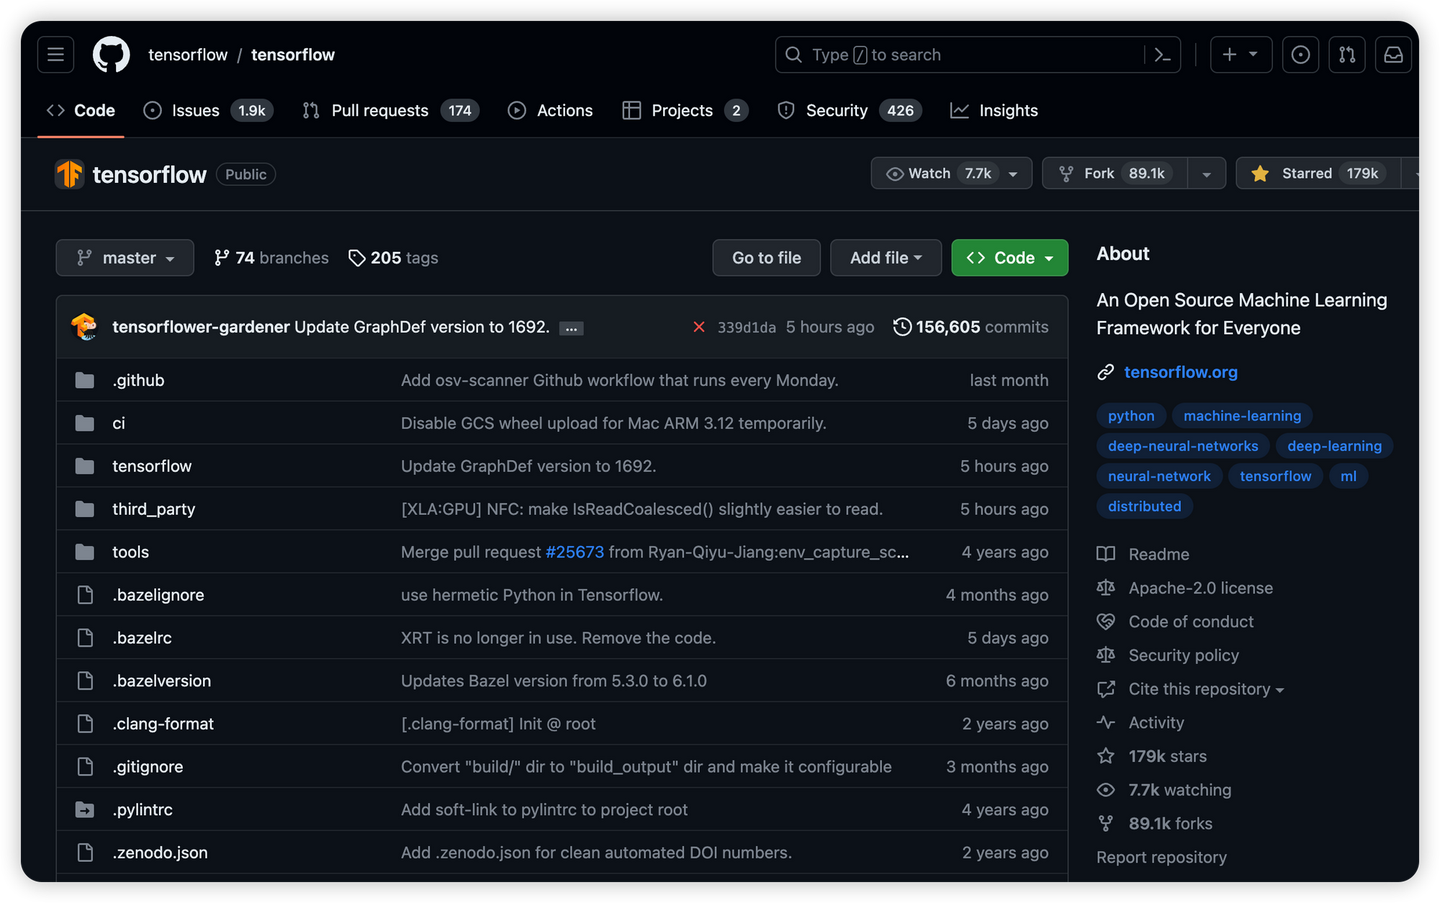This screenshot has width=1440, height=903.
Task: Expand the commit message ellipsis
Action: coord(571,328)
